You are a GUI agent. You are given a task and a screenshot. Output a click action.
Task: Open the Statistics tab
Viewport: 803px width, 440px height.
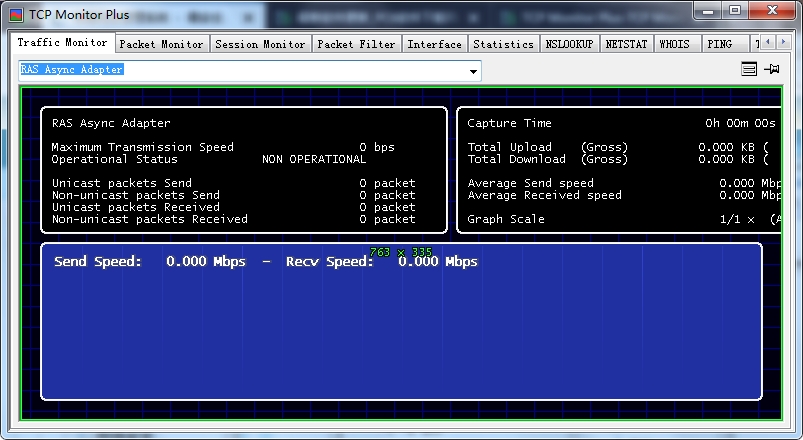click(503, 45)
